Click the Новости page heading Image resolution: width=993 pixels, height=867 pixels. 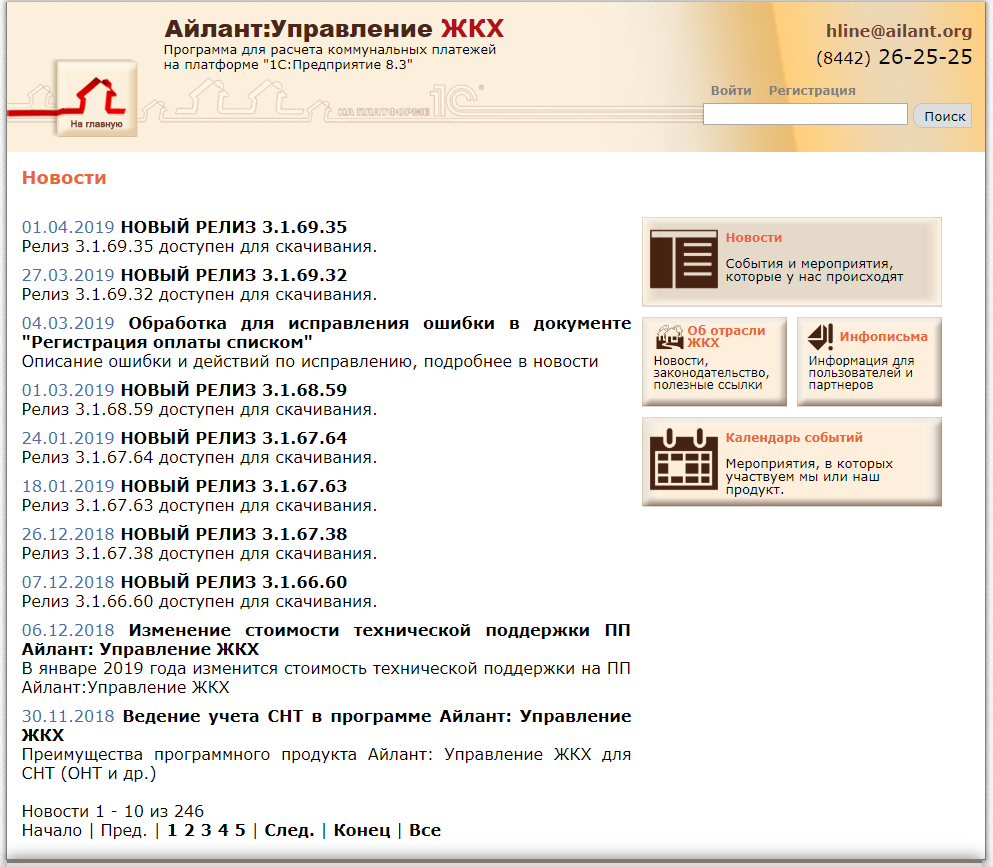pyautogui.click(x=64, y=178)
